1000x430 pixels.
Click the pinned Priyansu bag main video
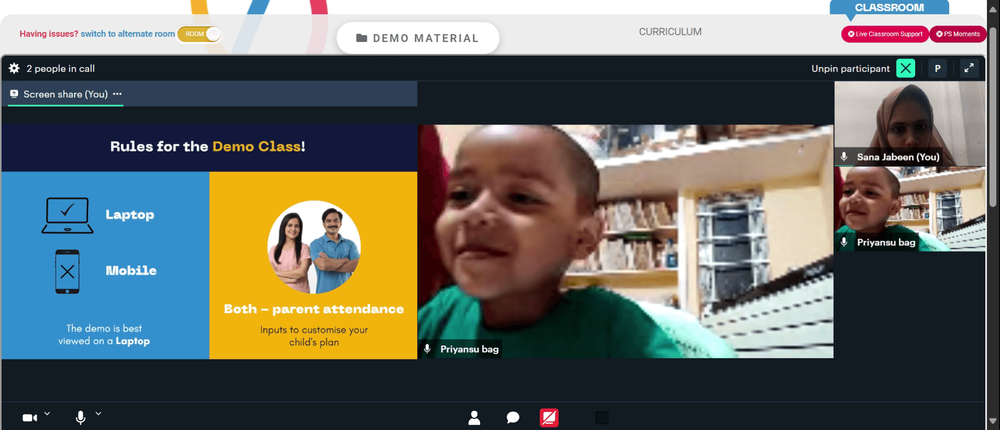point(626,241)
